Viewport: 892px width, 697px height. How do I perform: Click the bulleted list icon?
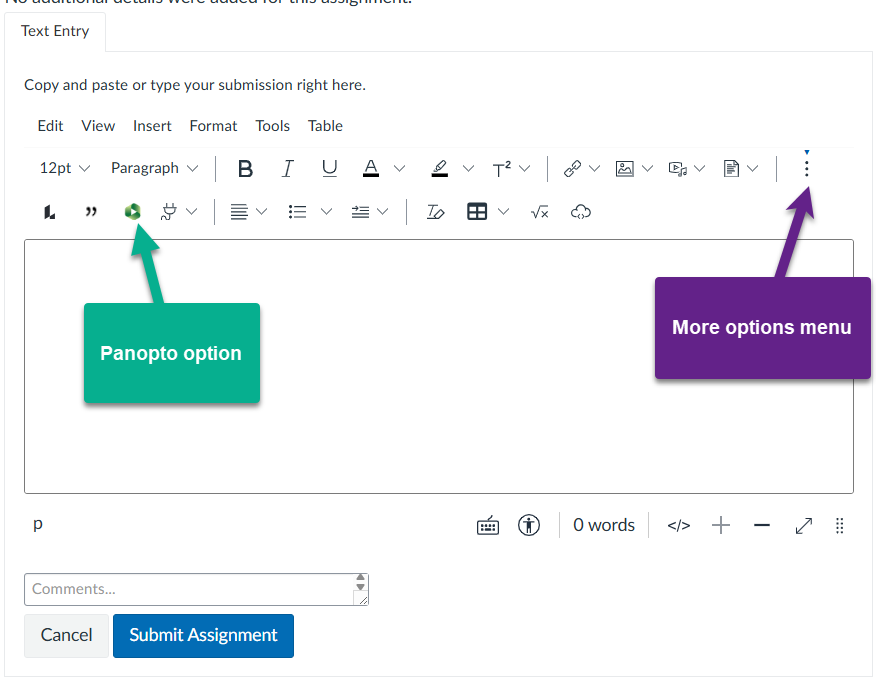(298, 212)
